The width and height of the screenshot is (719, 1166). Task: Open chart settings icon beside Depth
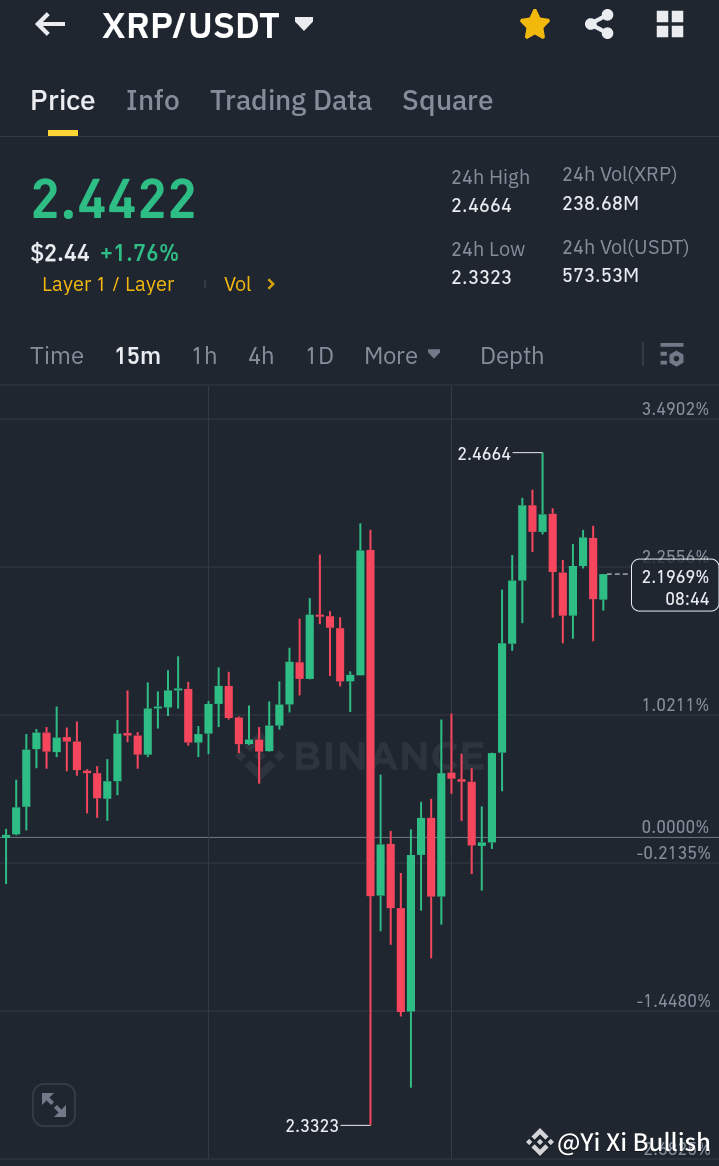[672, 355]
